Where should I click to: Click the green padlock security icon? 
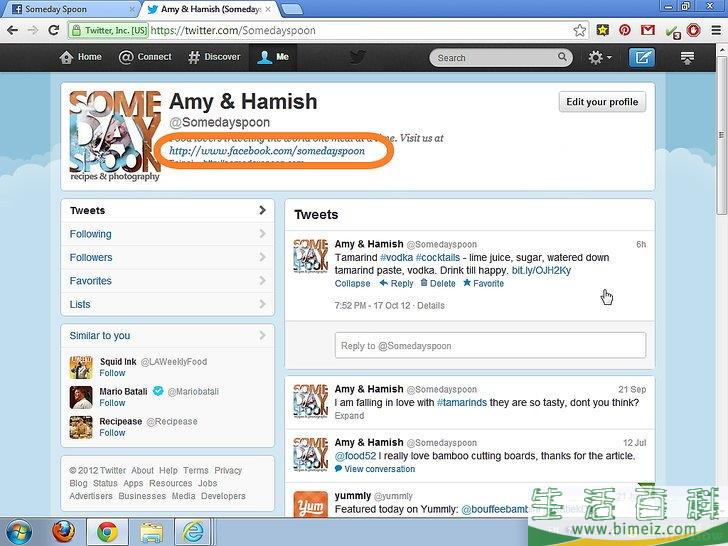coord(76,31)
